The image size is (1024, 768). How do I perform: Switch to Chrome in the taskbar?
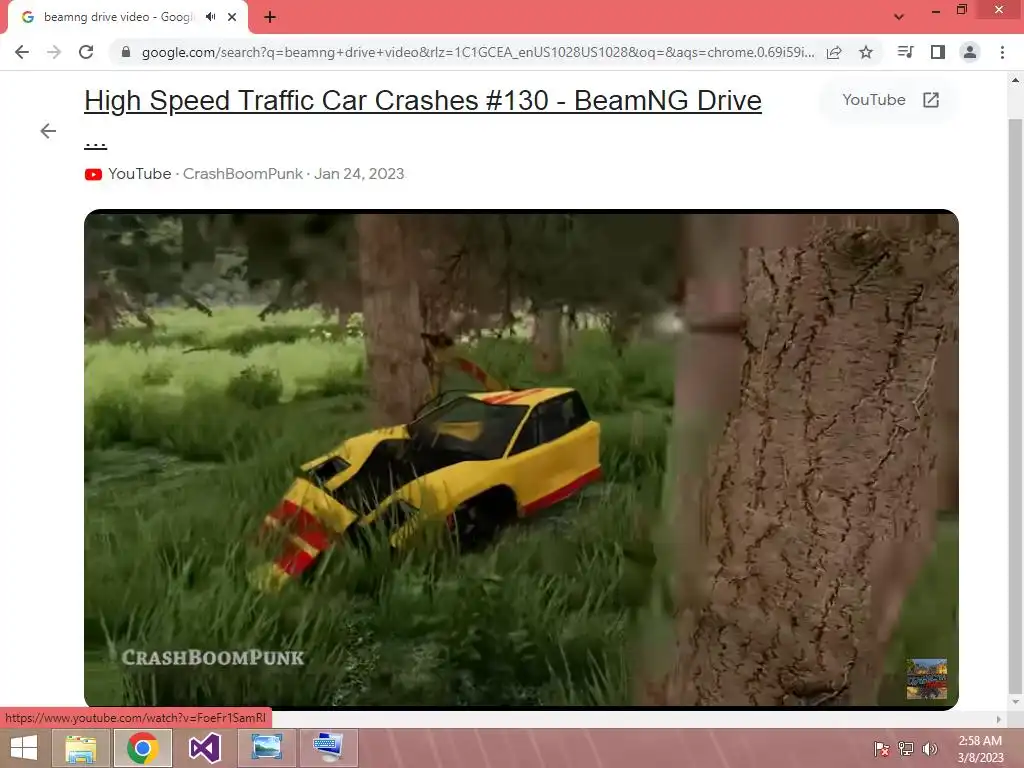143,748
